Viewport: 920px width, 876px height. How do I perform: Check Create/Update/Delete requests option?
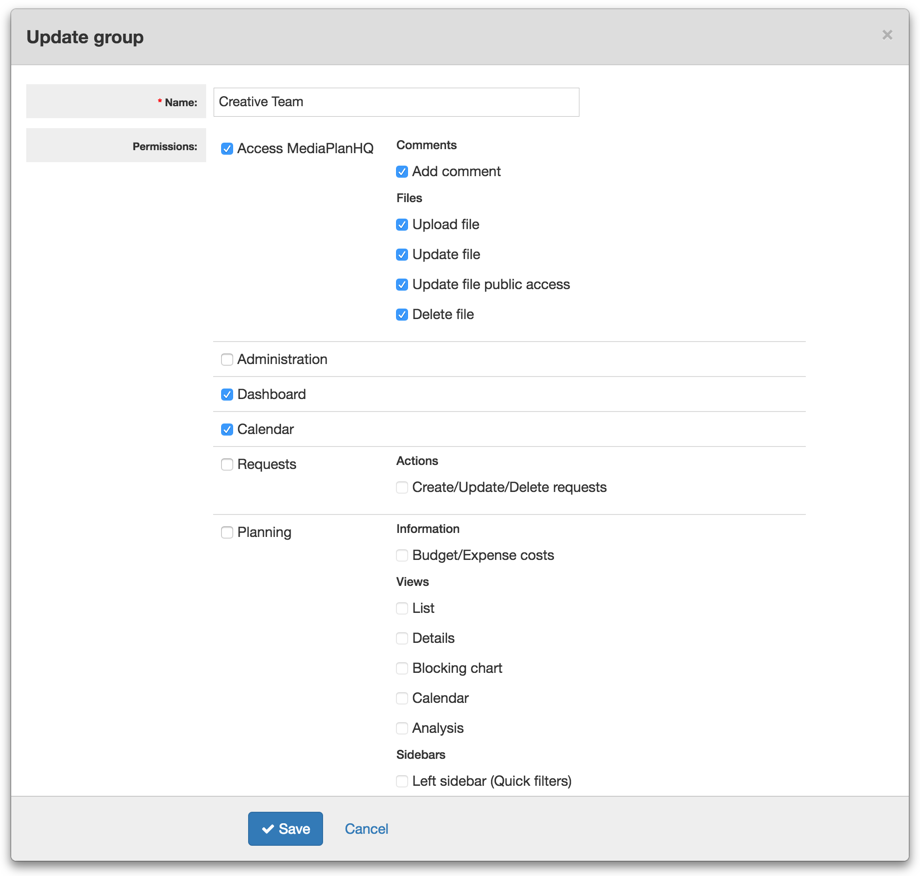[402, 488]
